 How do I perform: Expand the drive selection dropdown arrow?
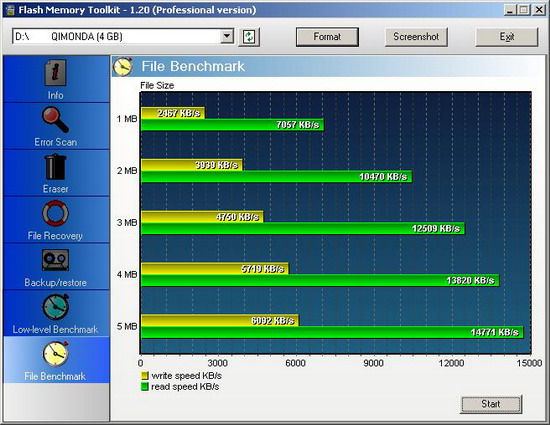(x=227, y=36)
